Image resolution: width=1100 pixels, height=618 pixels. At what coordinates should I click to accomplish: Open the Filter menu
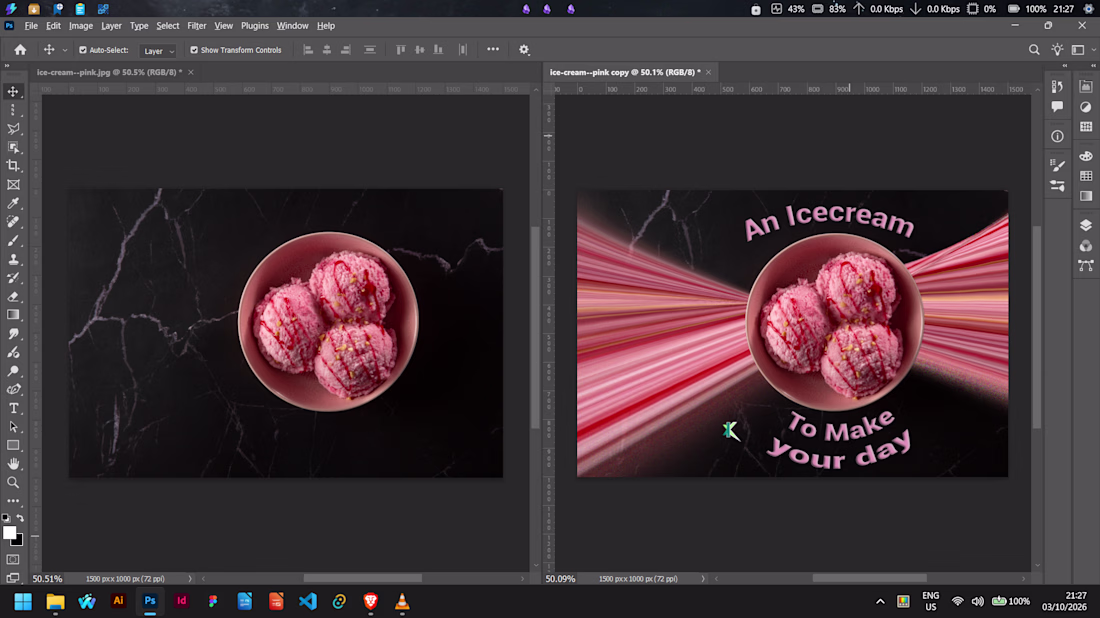click(x=196, y=26)
